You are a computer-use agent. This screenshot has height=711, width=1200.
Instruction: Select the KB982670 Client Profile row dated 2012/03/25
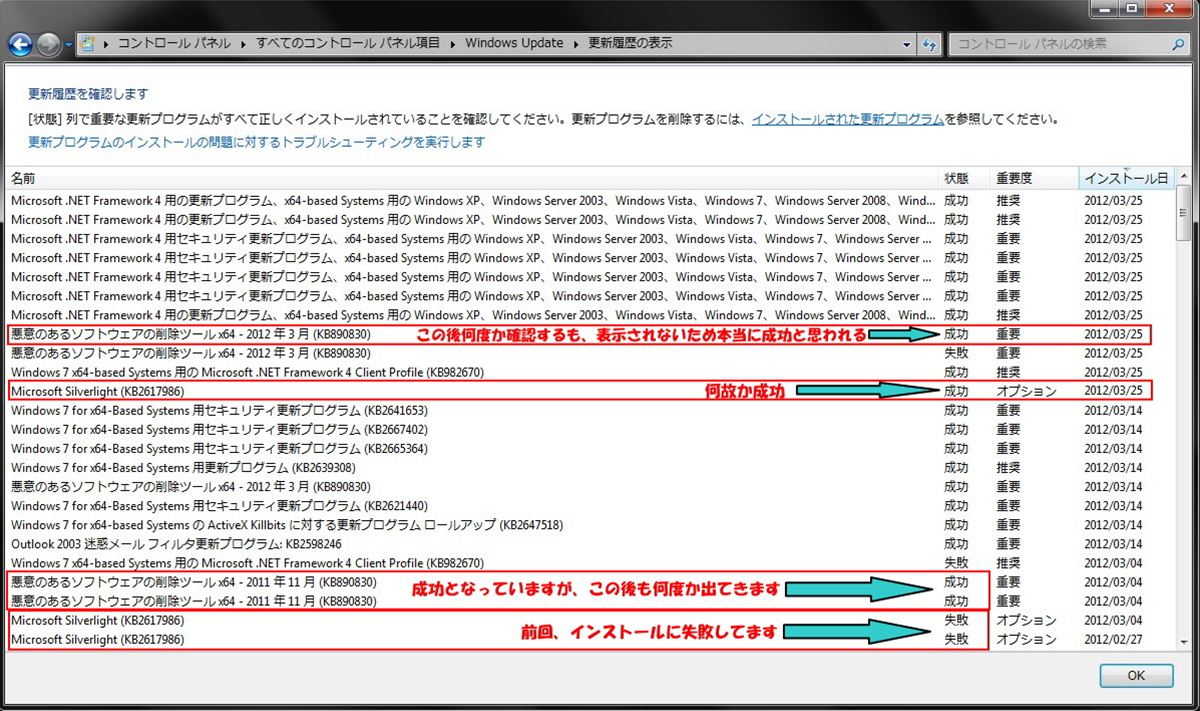[x=590, y=372]
